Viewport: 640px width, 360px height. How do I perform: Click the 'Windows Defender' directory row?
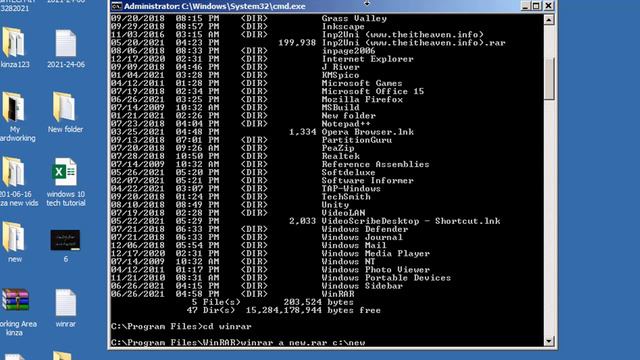[x=259, y=229]
